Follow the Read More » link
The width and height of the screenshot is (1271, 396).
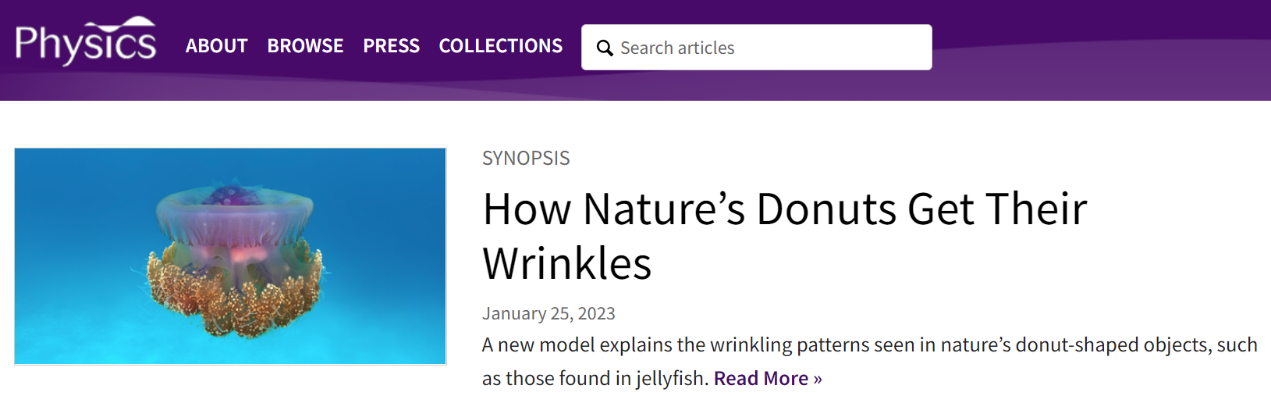coord(768,378)
